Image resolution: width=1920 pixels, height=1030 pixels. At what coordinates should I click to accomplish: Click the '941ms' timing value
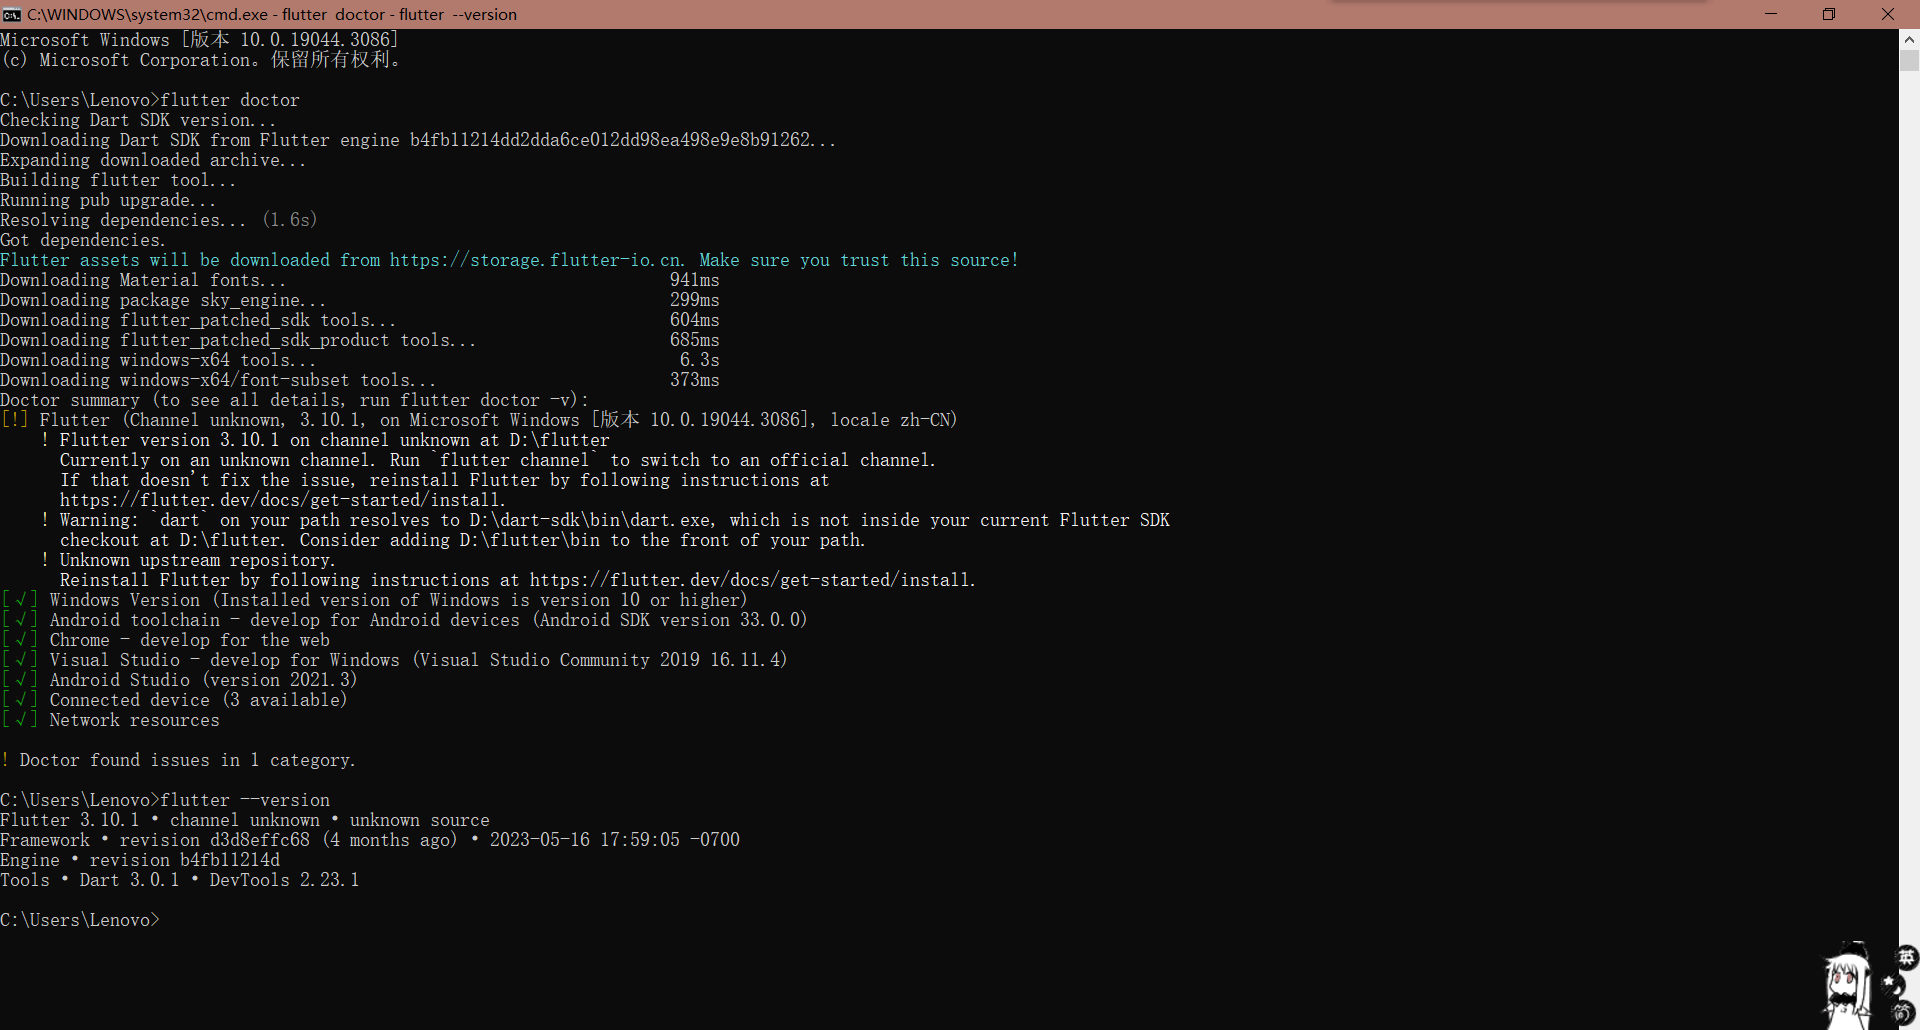(695, 280)
